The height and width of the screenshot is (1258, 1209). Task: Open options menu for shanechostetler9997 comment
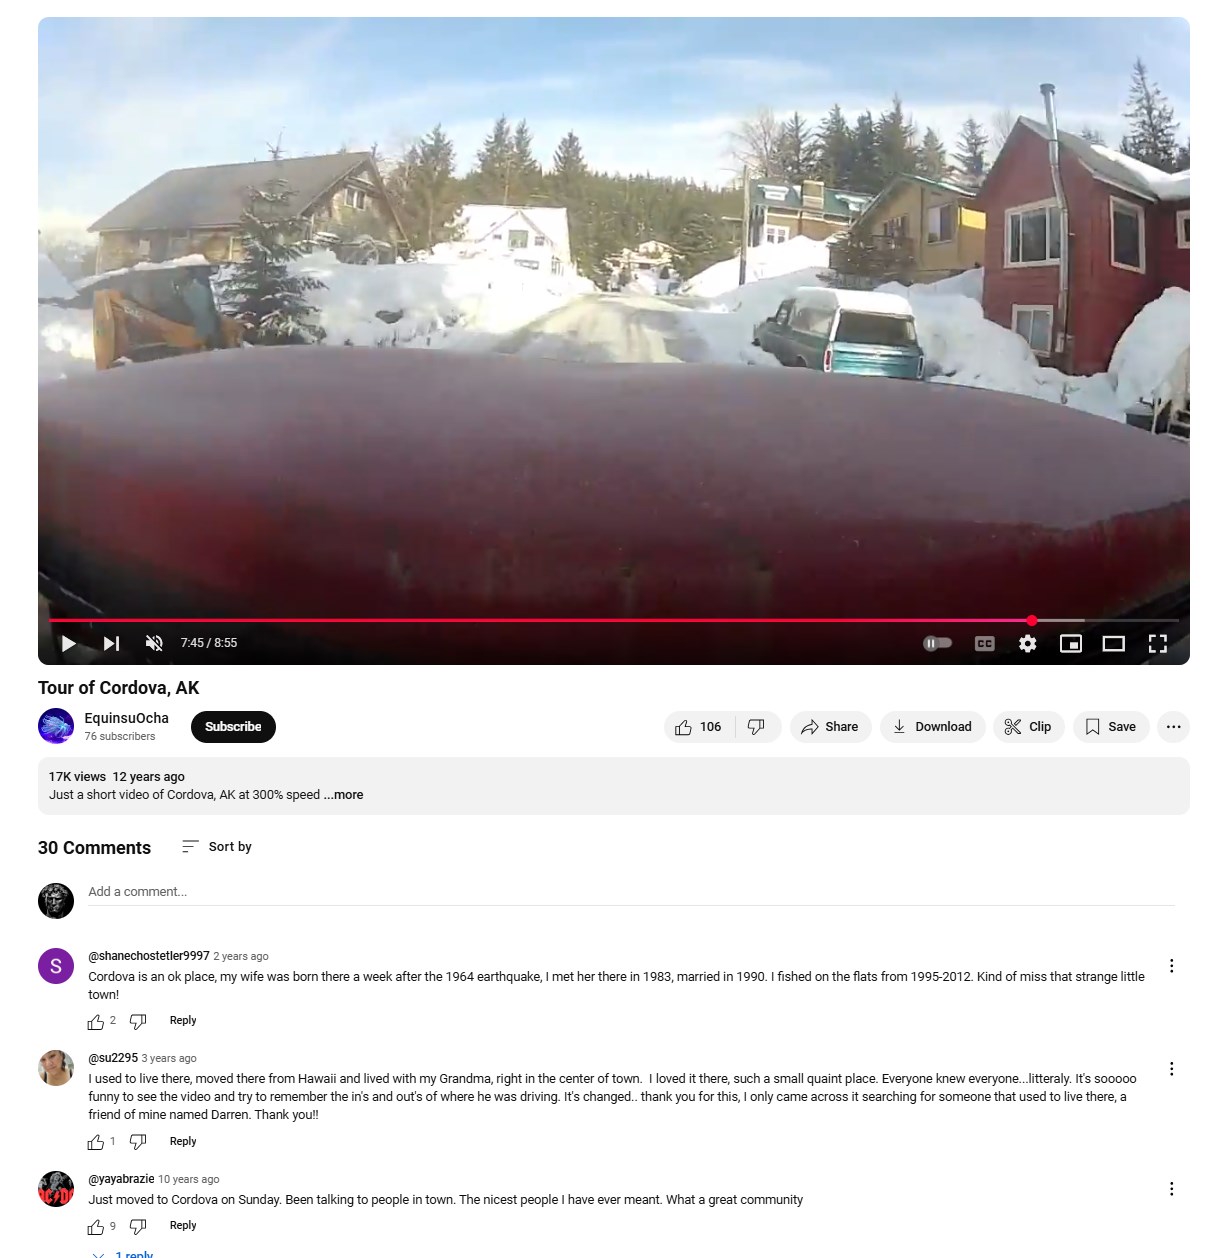[1171, 966]
